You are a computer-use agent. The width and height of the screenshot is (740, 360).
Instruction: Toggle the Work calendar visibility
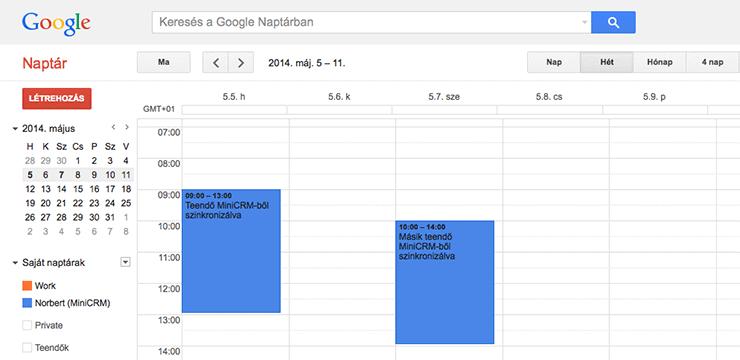pos(27,285)
